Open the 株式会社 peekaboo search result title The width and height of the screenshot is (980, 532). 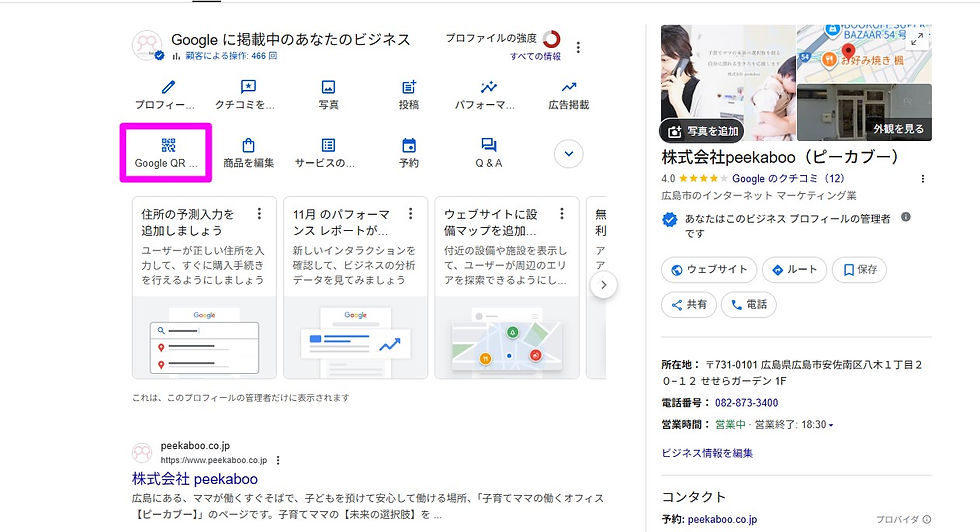tap(194, 479)
